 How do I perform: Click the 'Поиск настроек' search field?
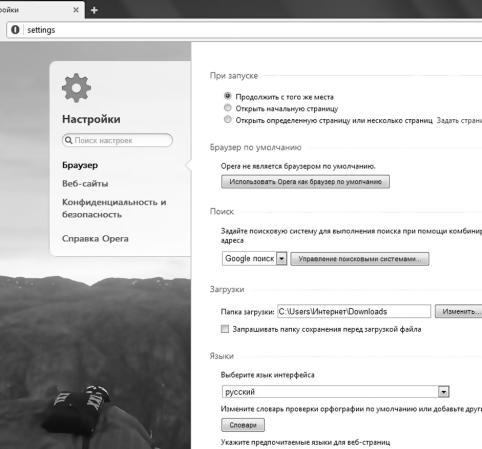coord(117,140)
